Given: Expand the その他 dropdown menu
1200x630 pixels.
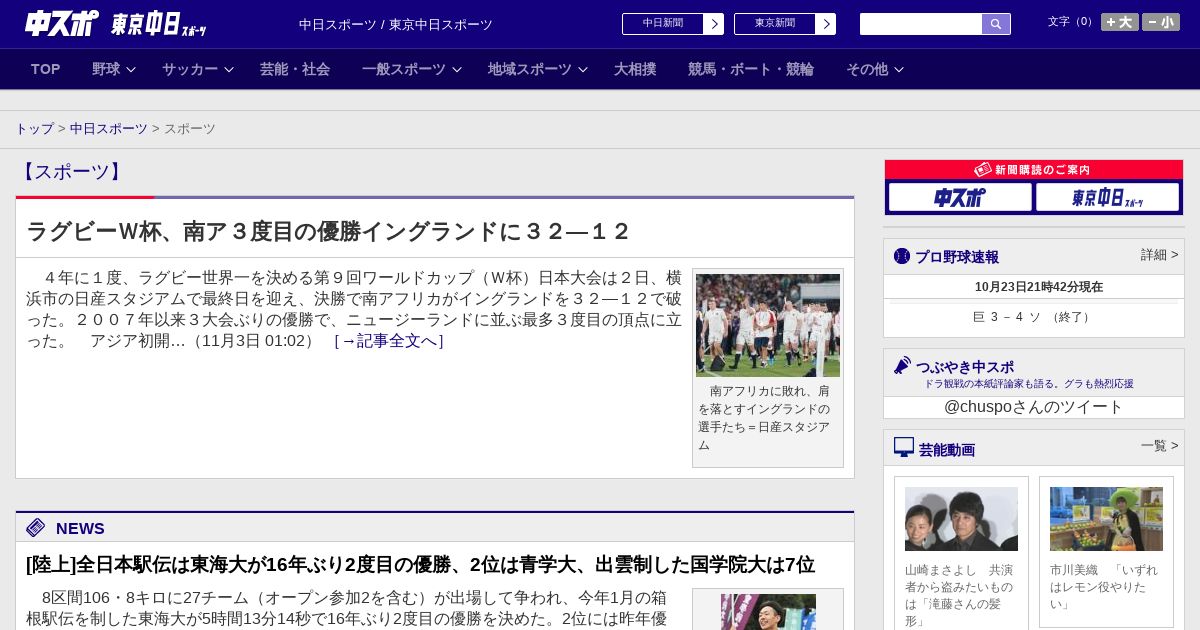Looking at the screenshot, I should [875, 69].
